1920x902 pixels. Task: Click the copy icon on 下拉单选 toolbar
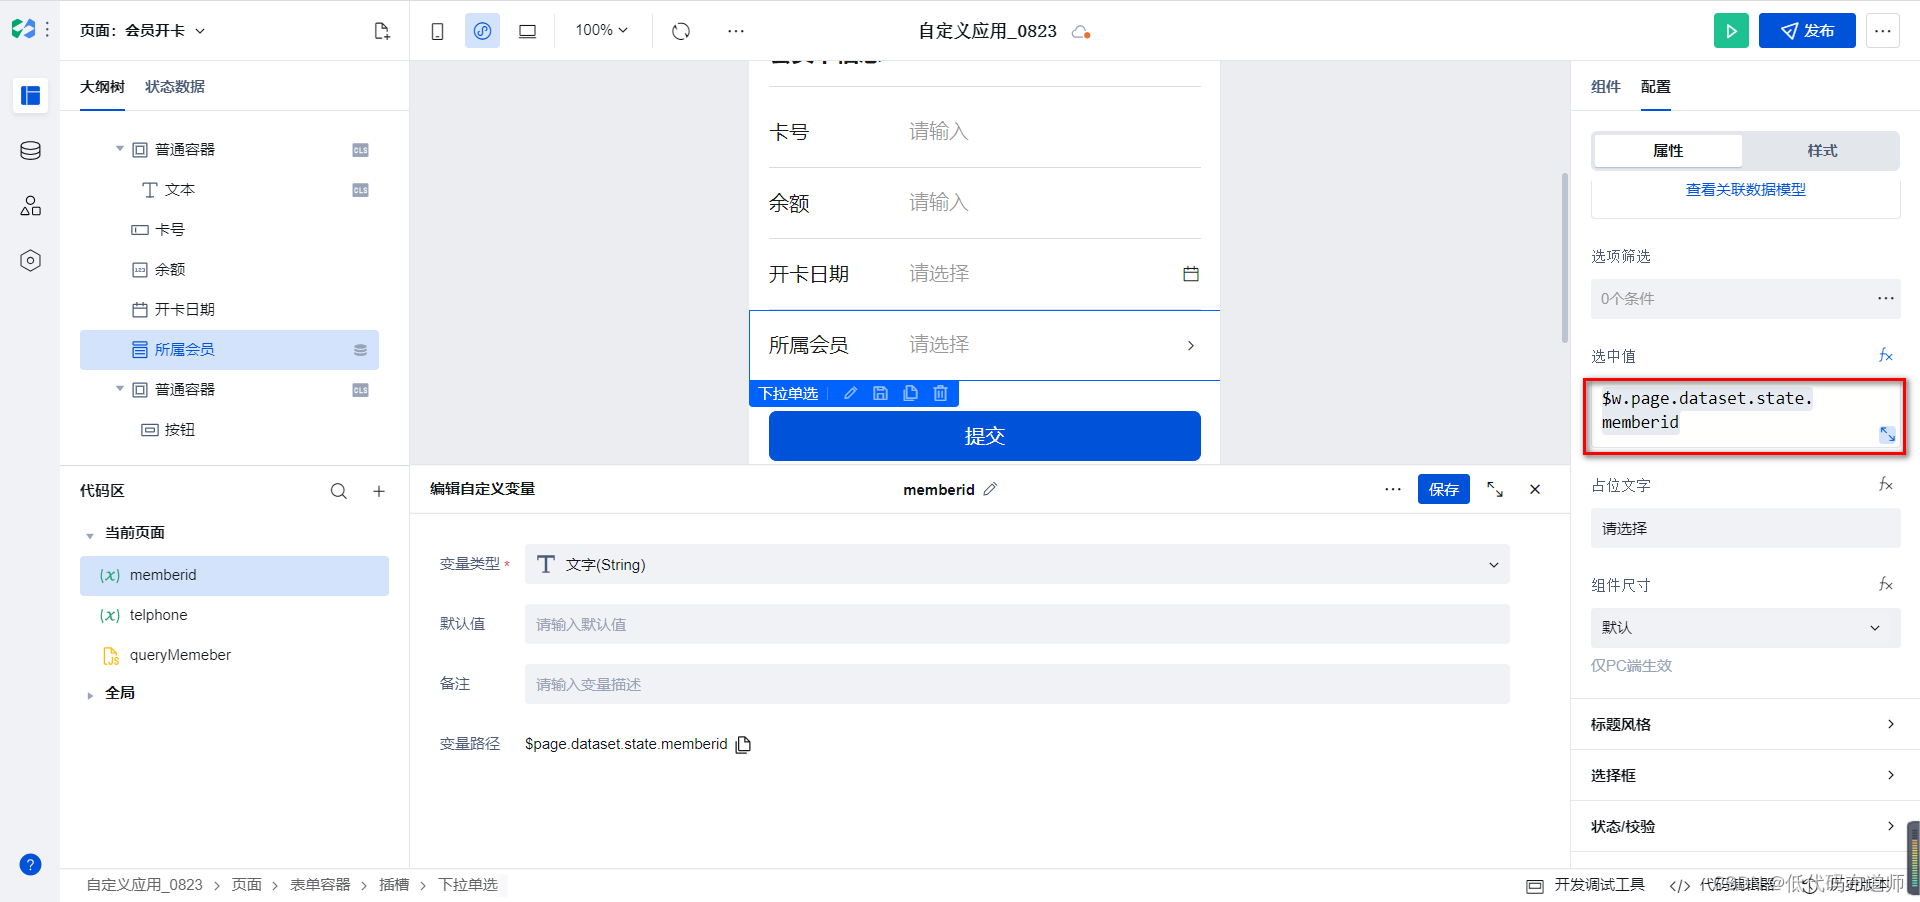(910, 394)
